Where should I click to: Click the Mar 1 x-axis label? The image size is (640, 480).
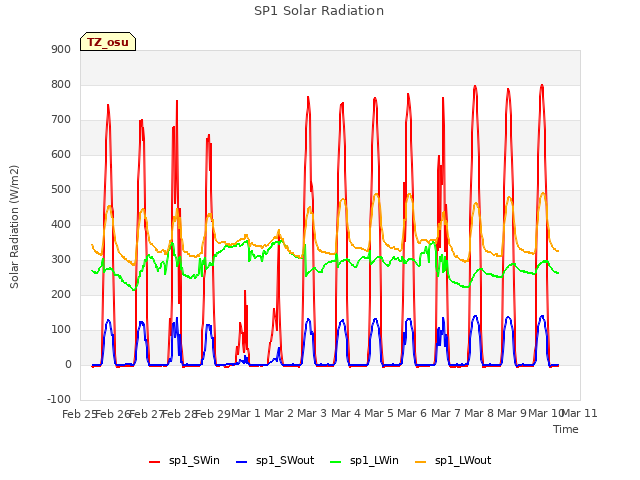tap(246, 414)
